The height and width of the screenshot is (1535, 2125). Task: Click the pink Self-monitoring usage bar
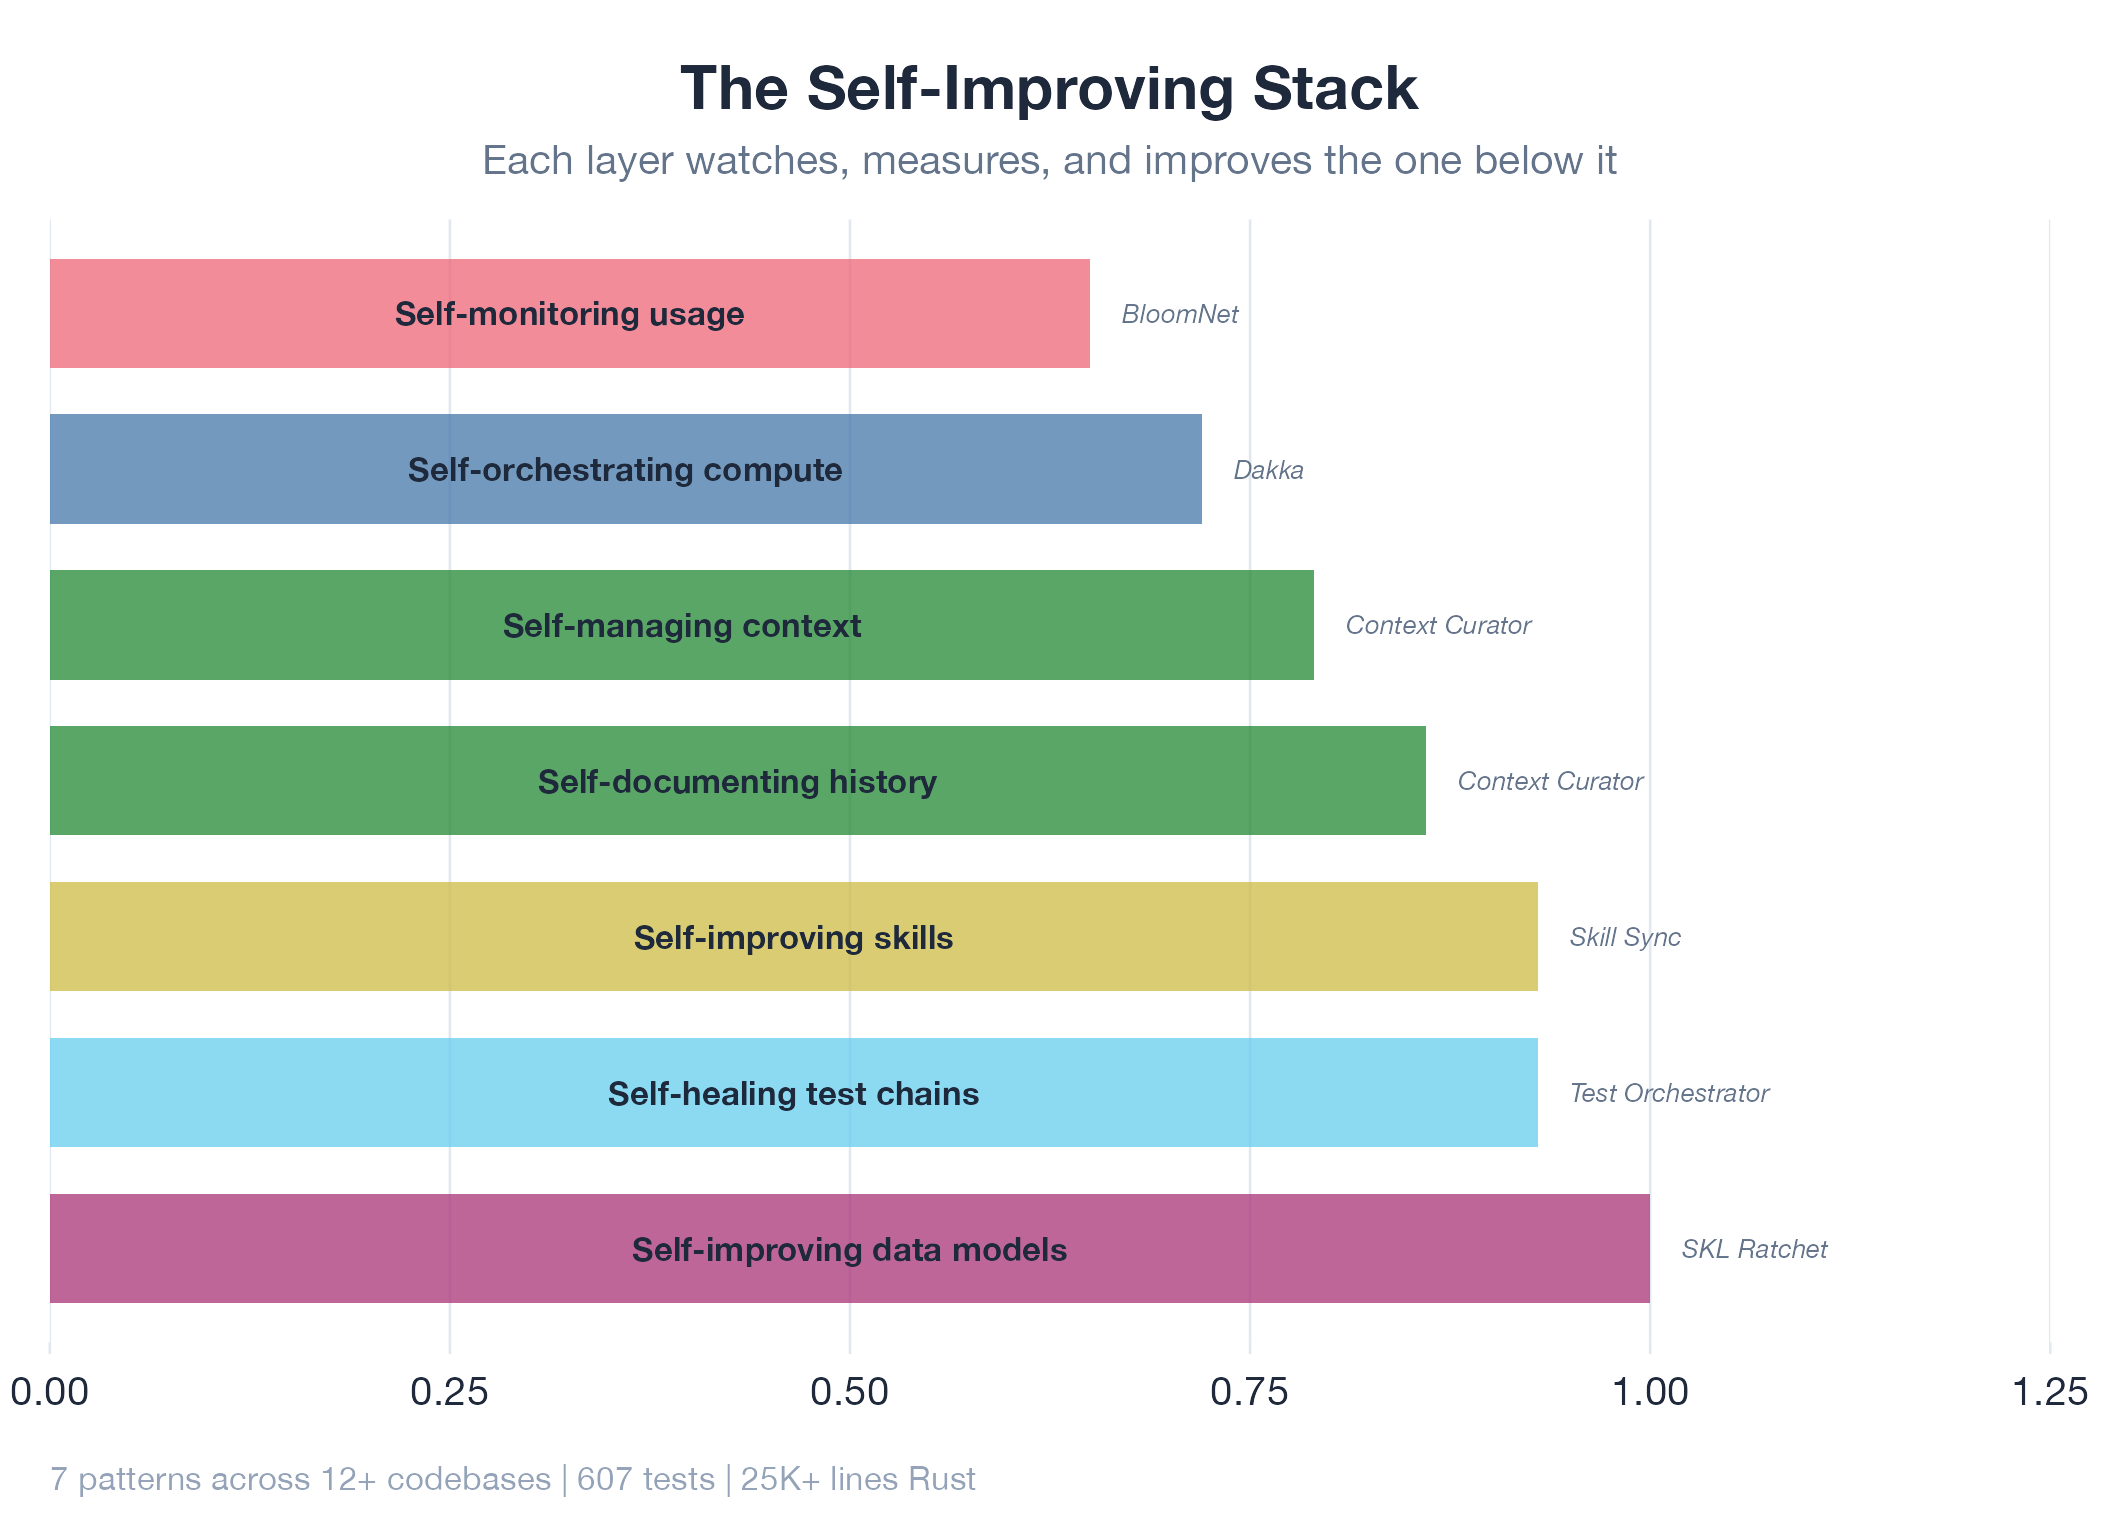(x=569, y=314)
